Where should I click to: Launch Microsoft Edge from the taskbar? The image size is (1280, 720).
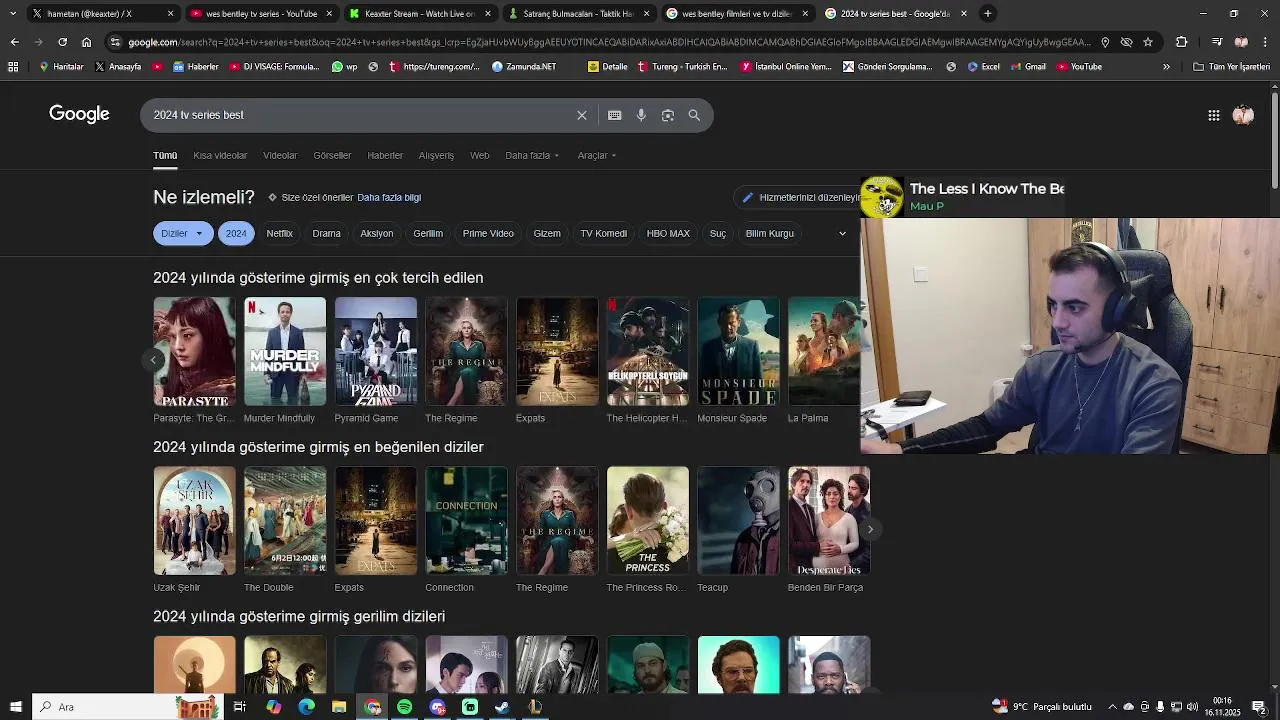coord(306,707)
